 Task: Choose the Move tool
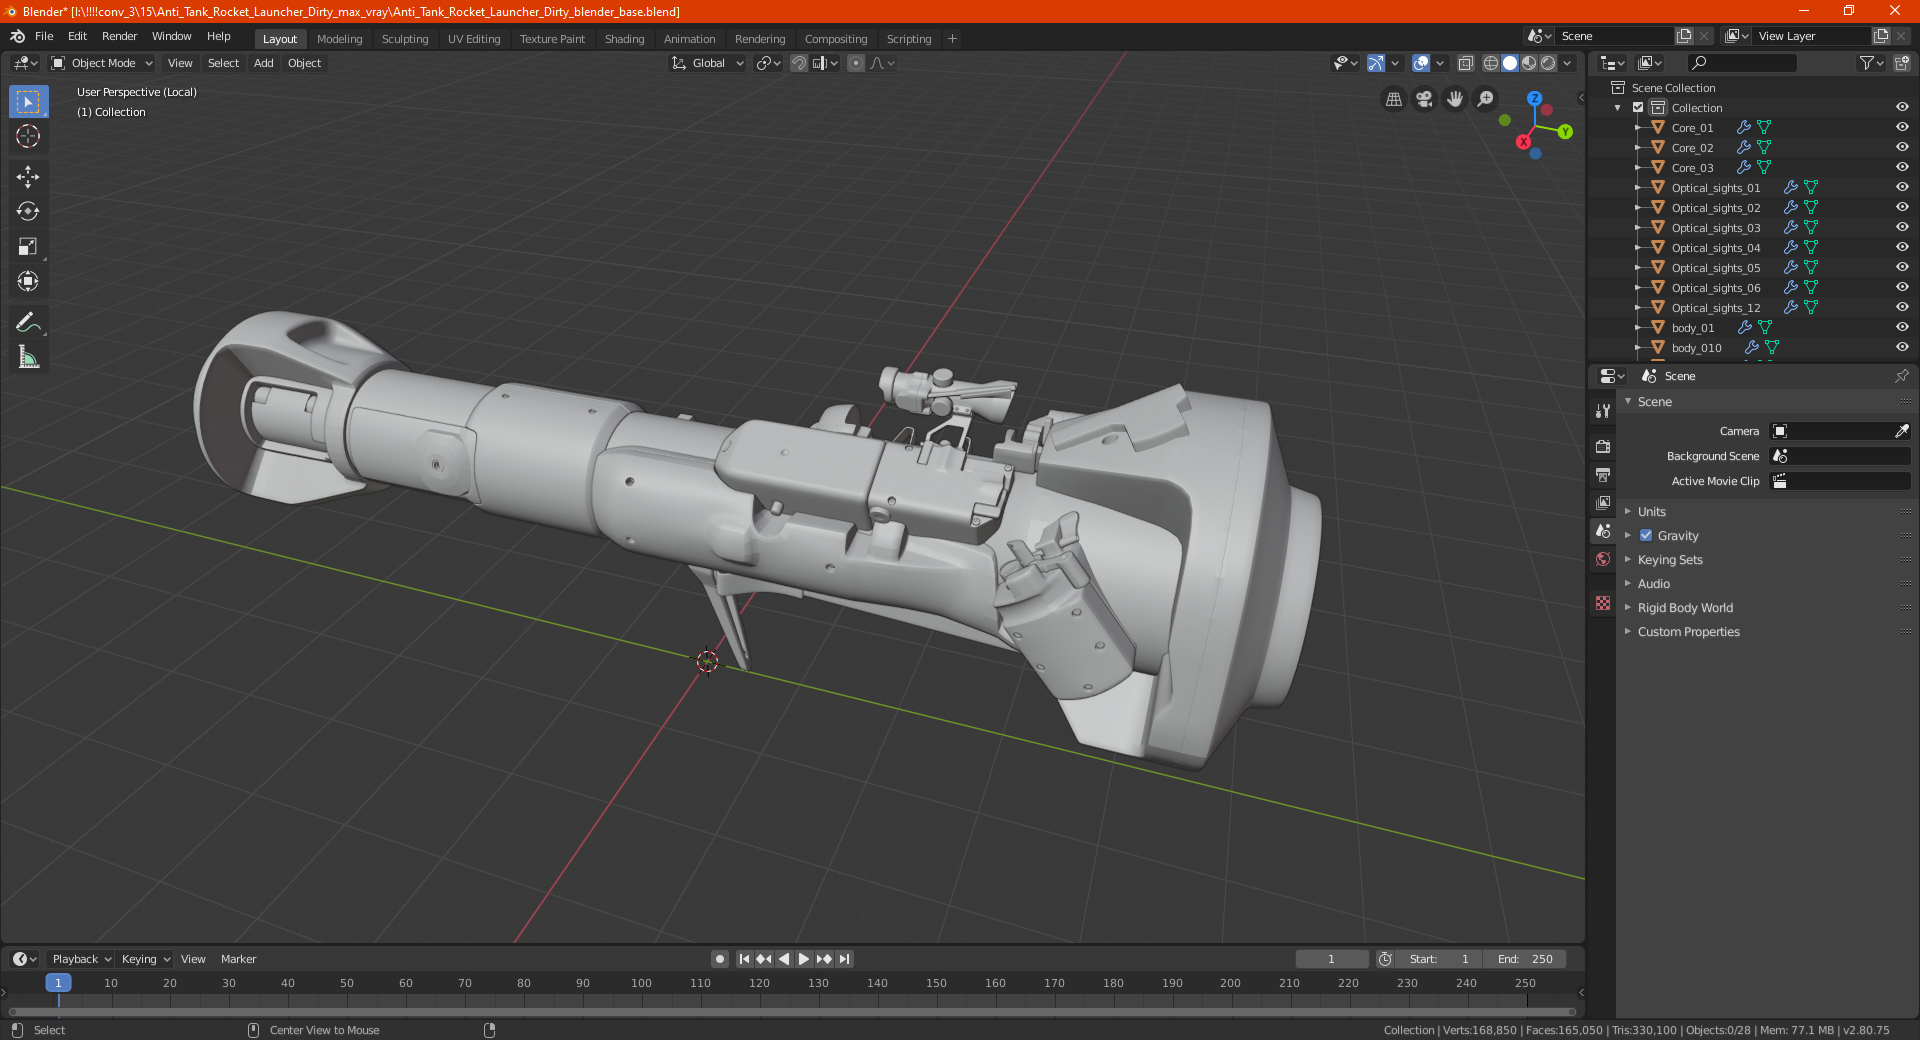pos(28,177)
